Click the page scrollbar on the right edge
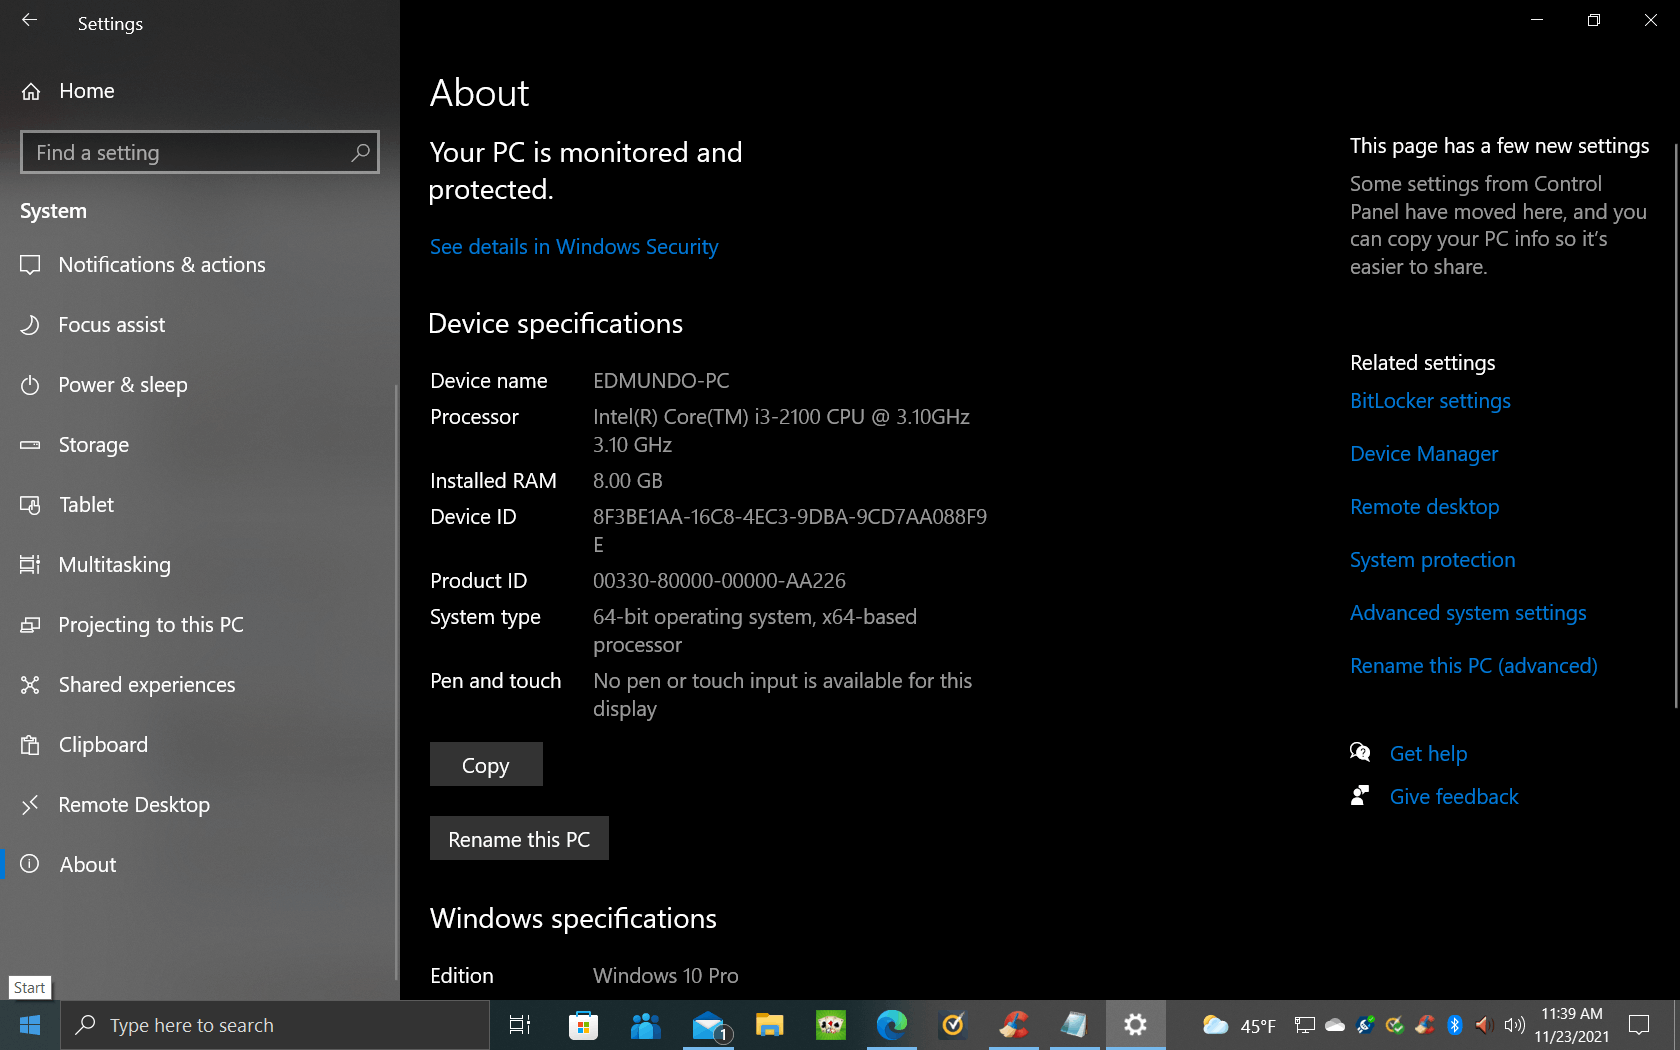Image resolution: width=1680 pixels, height=1050 pixels. coord(1676,425)
